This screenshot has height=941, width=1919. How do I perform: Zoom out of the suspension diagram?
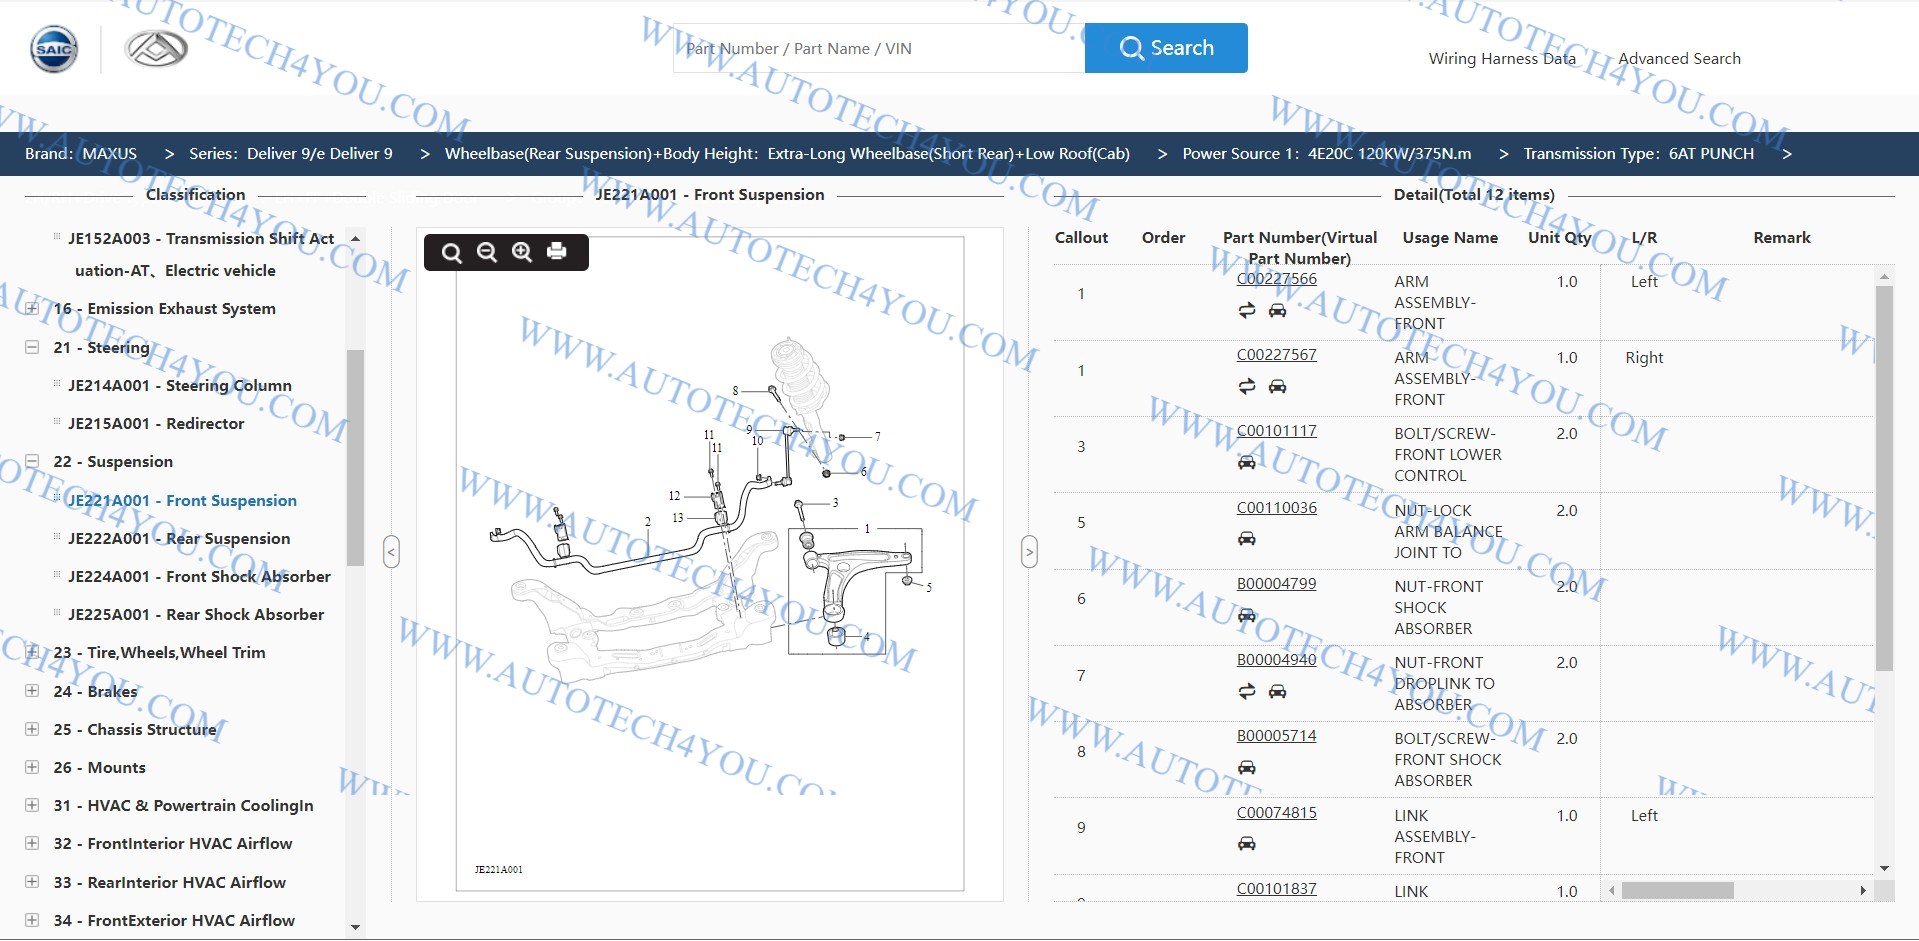(487, 252)
